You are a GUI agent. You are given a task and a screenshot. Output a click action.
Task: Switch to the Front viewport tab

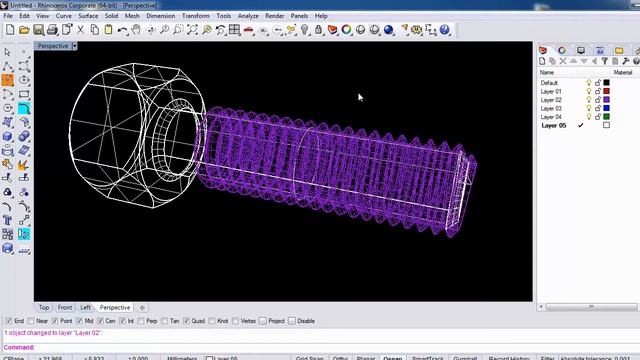point(64,308)
